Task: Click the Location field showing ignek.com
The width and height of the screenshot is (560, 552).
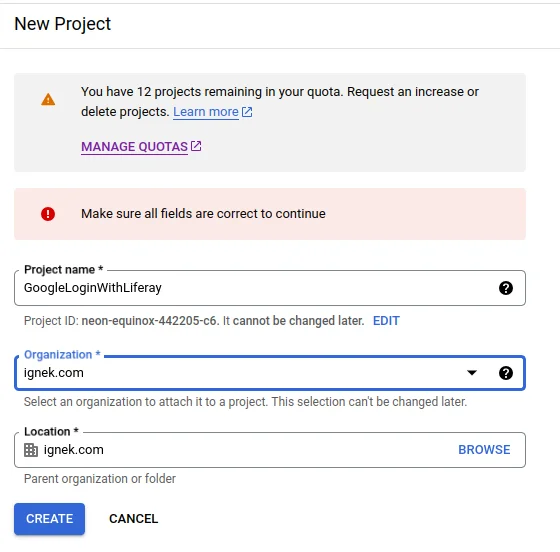Action: click(x=270, y=450)
